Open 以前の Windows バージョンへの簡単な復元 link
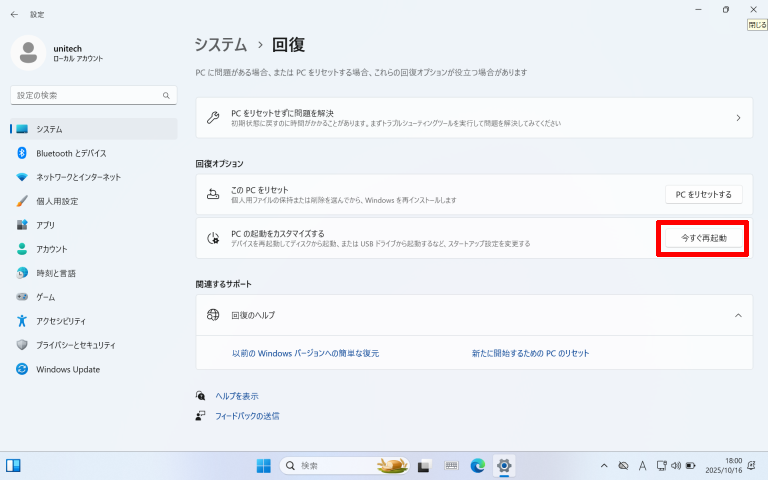This screenshot has height=480, width=768. point(305,353)
